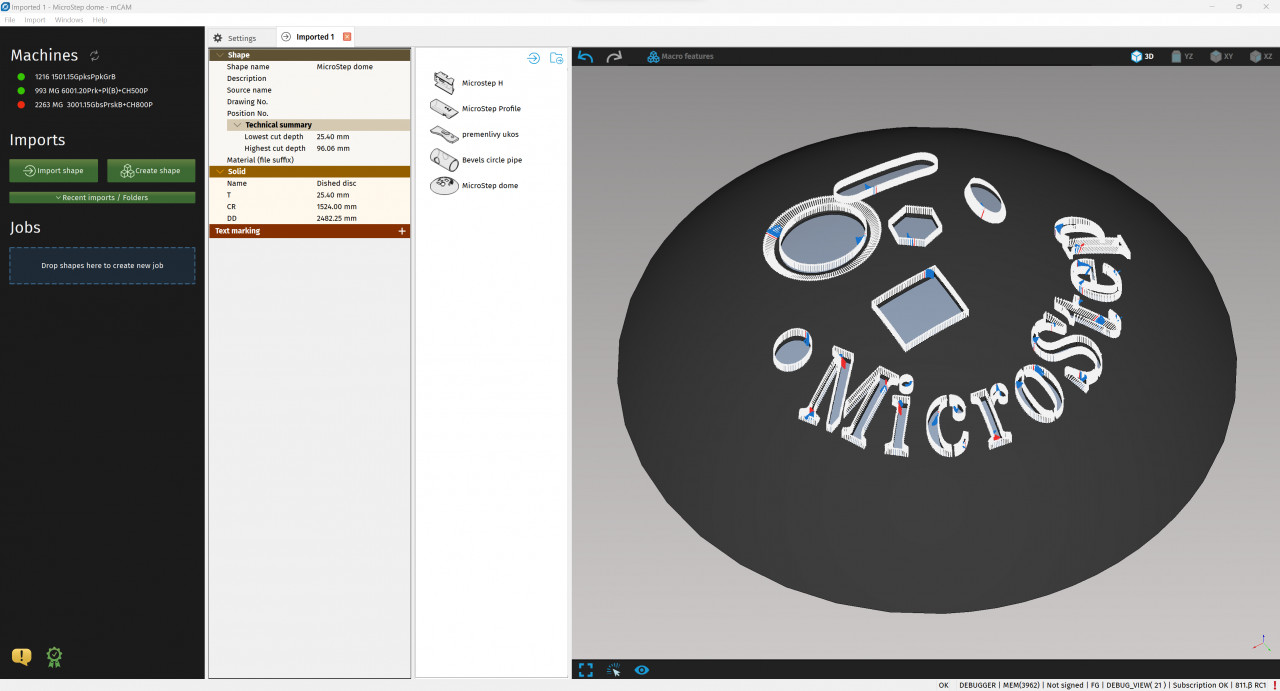Click the axis orientation gizmo

point(1261,643)
